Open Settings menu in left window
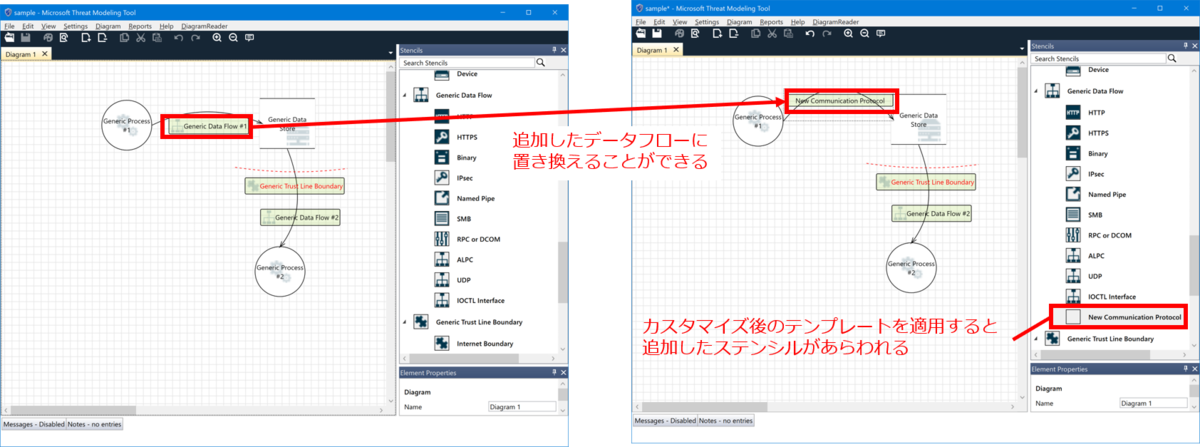Viewport: 1200px width, 447px height. pos(75,25)
